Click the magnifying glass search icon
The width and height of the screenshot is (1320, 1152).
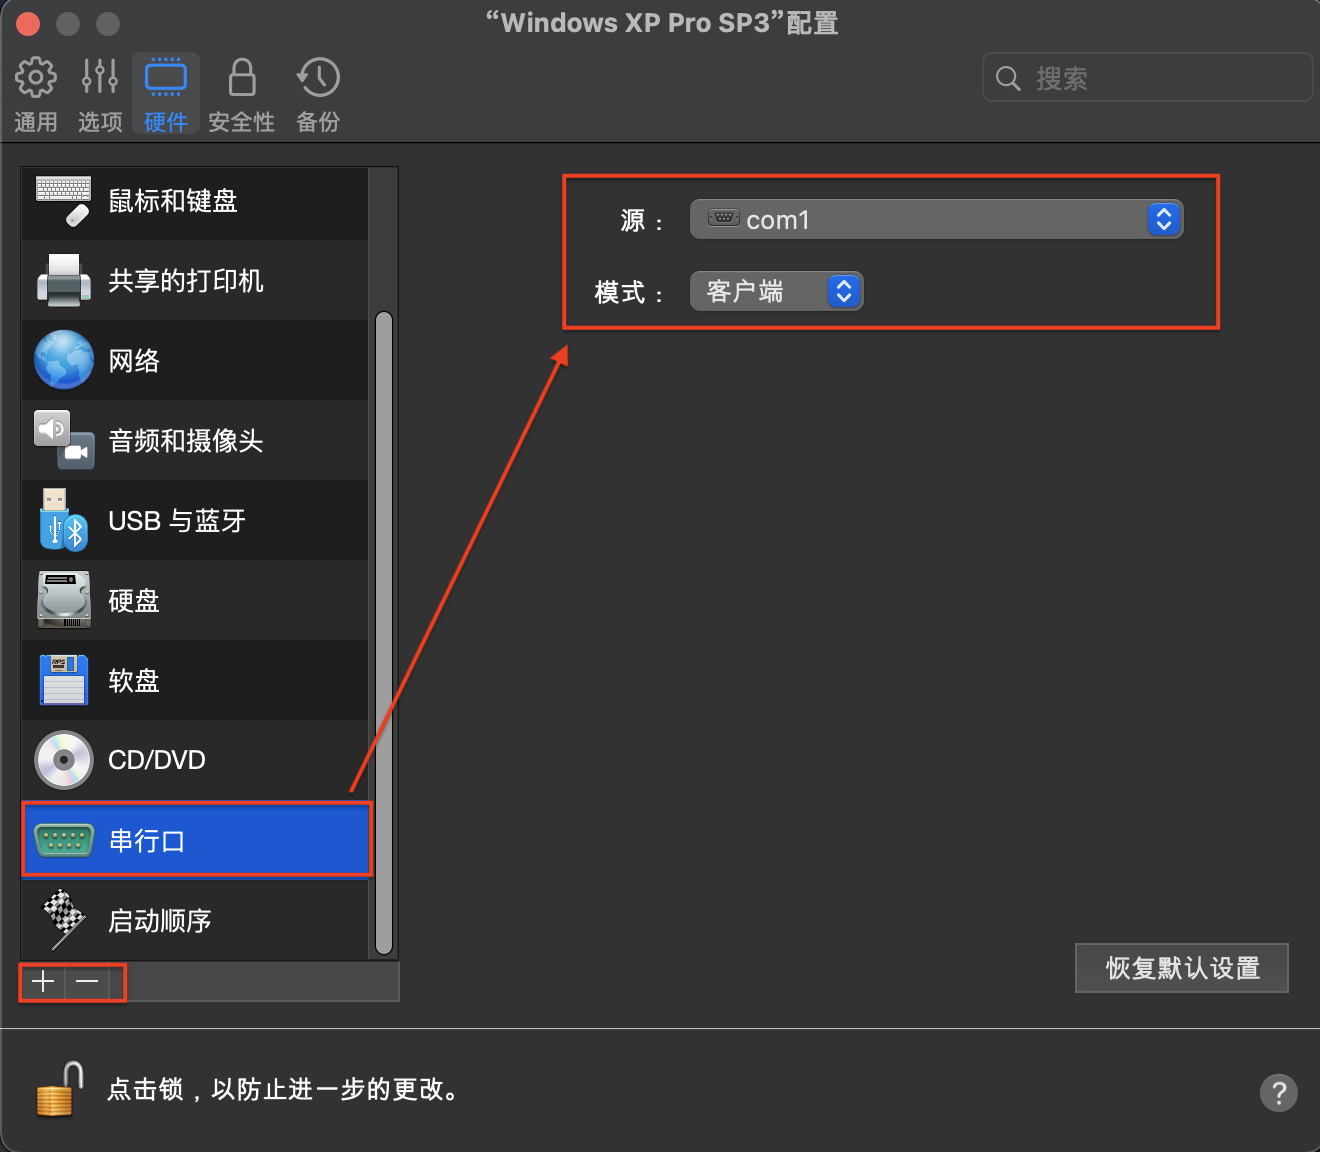[1008, 78]
